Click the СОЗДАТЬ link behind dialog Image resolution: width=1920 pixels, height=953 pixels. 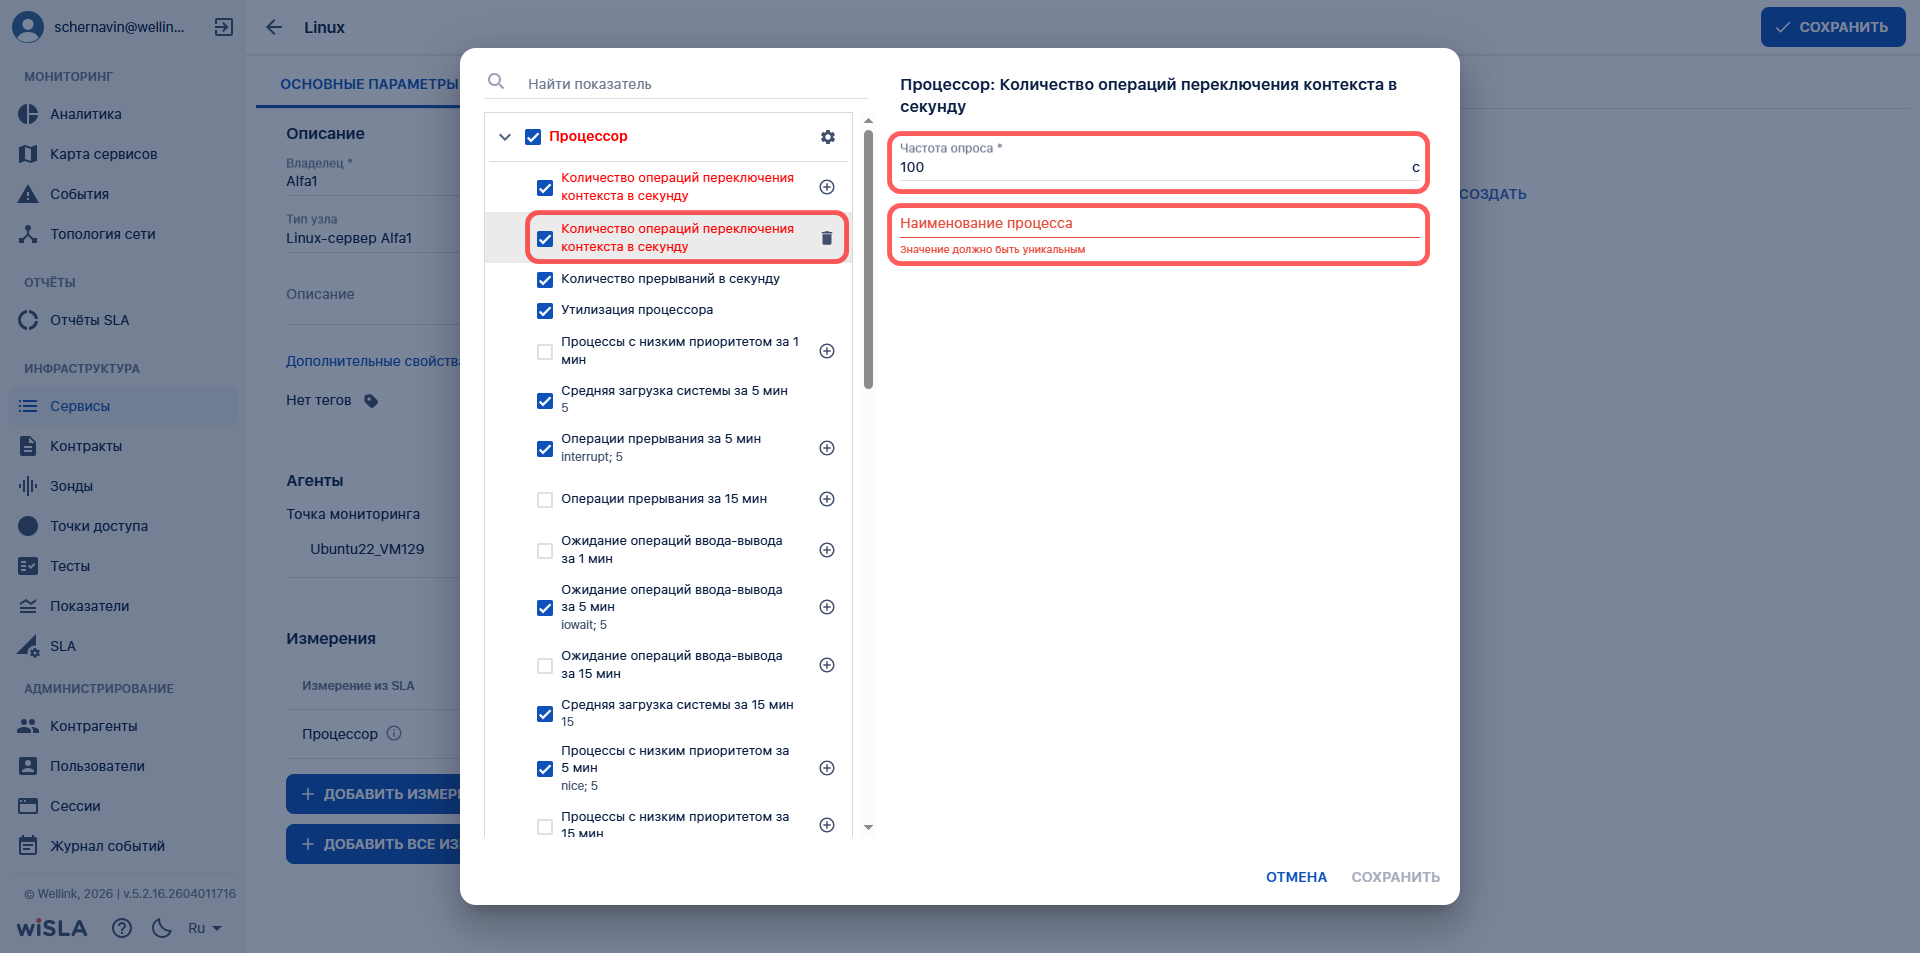[1492, 194]
